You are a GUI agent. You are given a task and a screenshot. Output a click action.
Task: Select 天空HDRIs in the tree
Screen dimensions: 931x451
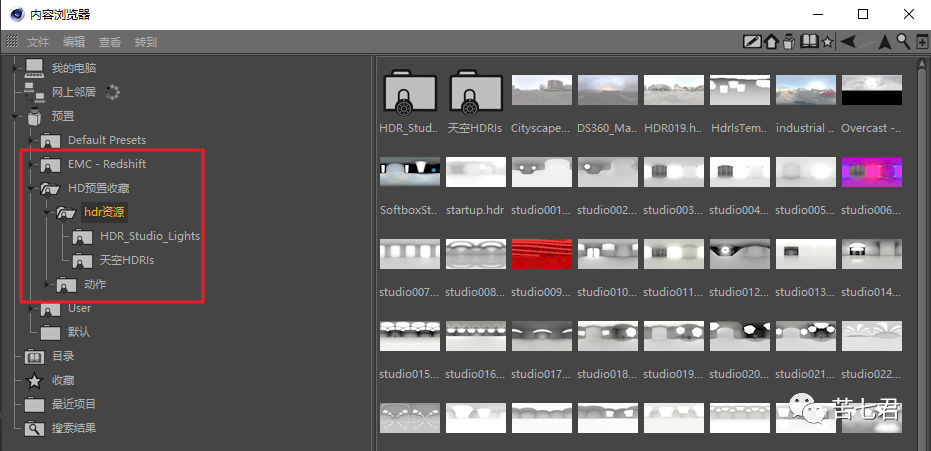(127, 260)
